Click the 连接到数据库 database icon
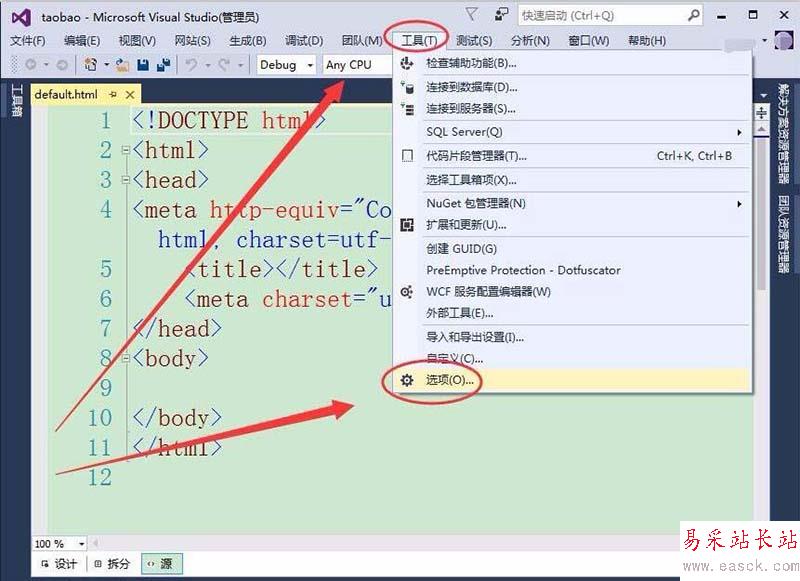The image size is (800, 581). pos(407,87)
